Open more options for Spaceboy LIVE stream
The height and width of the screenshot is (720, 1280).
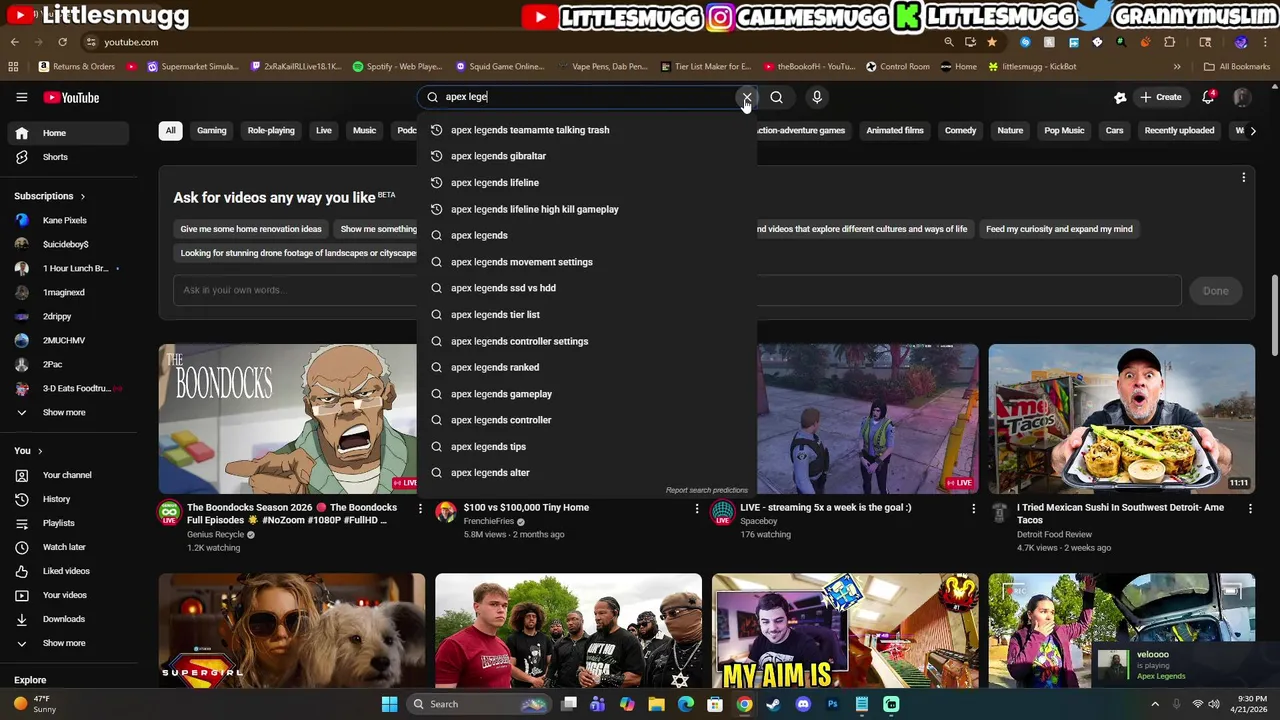(973, 509)
